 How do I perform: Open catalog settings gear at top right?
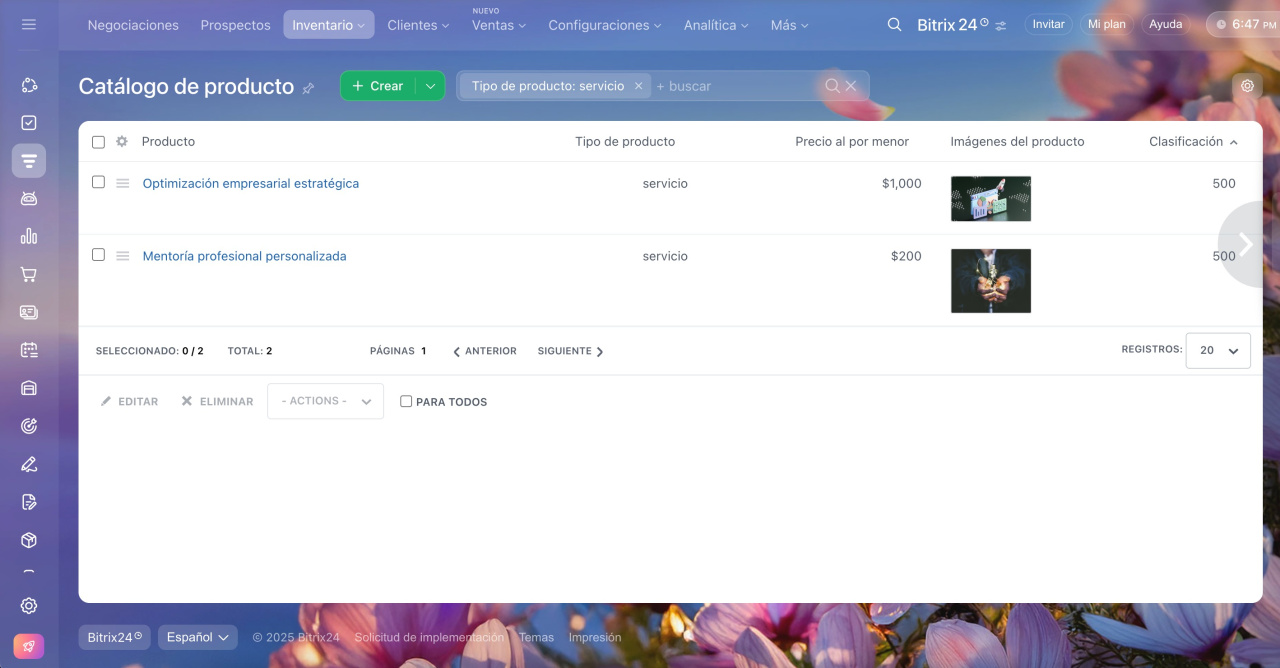(1247, 86)
